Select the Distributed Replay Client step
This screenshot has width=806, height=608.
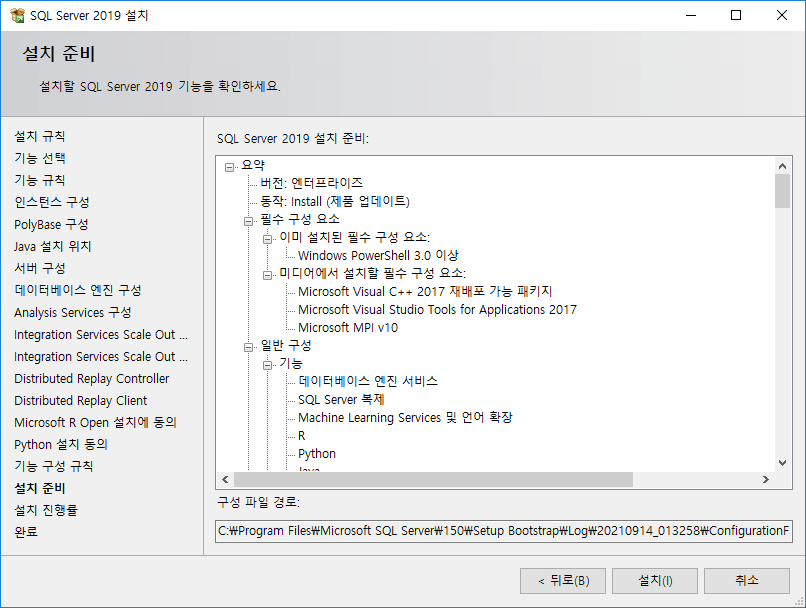point(81,400)
